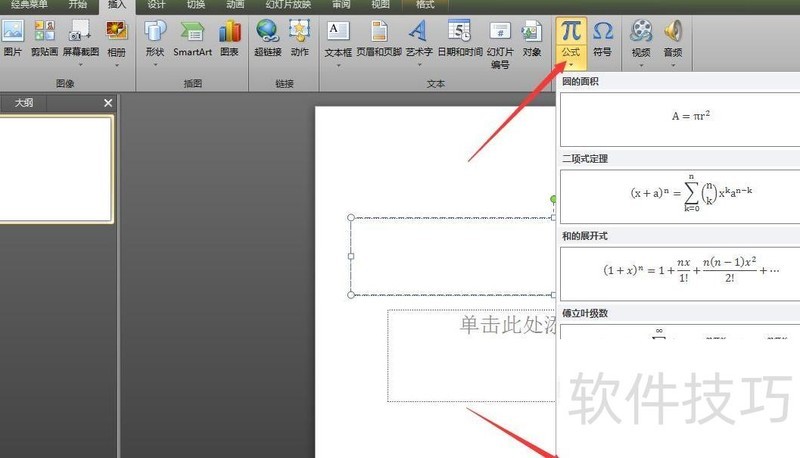The height and width of the screenshot is (458, 800).
Task: Open the 视图 view tab
Action: [x=380, y=5]
